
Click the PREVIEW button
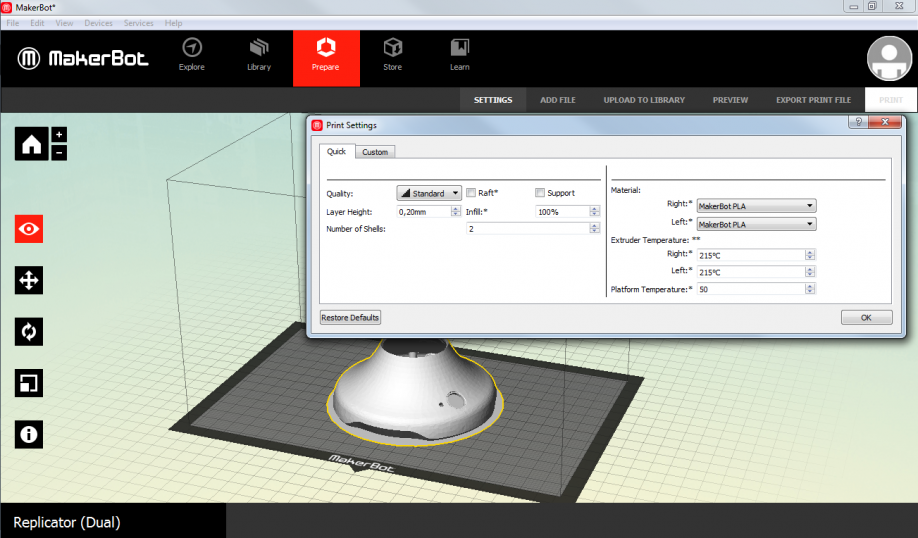(x=730, y=100)
